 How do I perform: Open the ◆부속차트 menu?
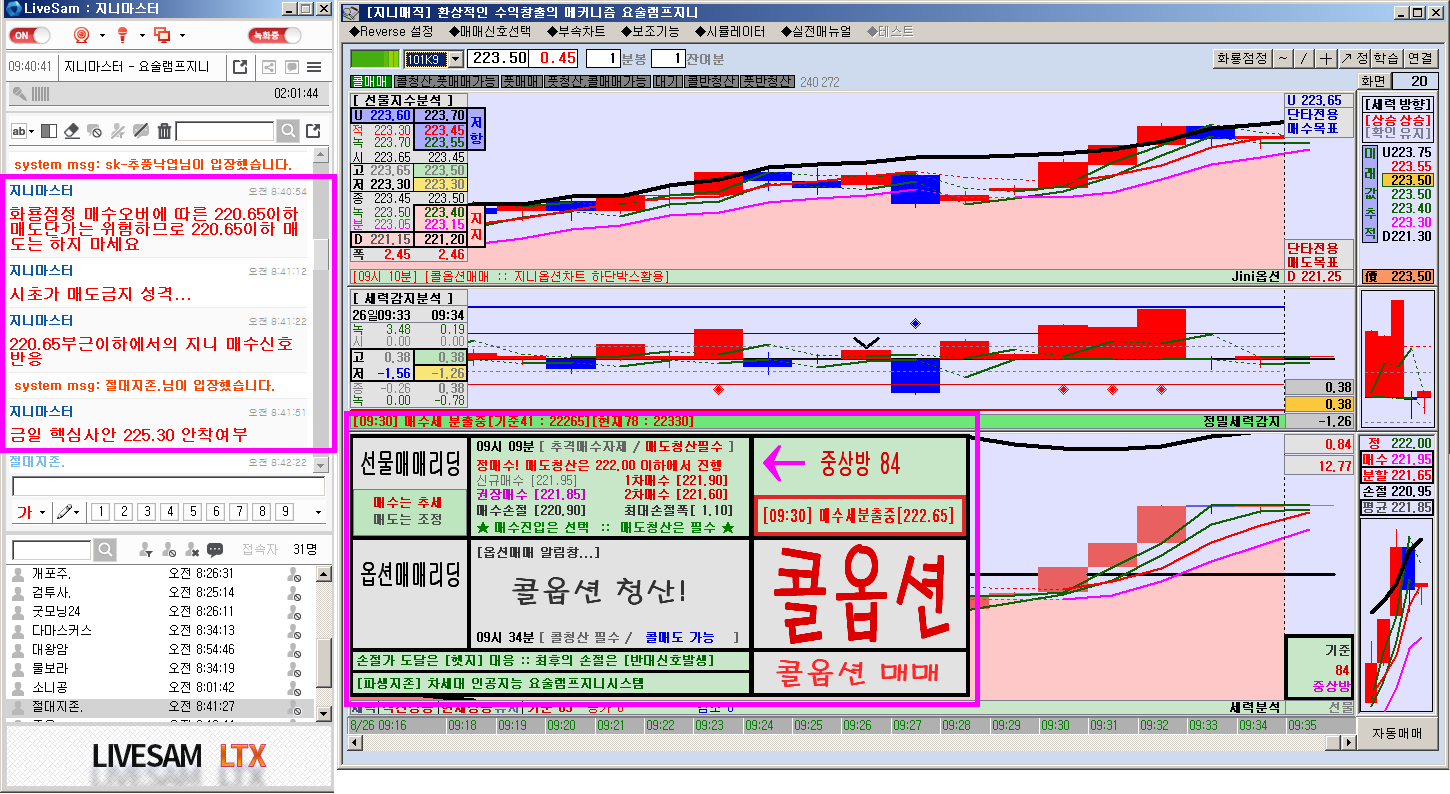(576, 31)
